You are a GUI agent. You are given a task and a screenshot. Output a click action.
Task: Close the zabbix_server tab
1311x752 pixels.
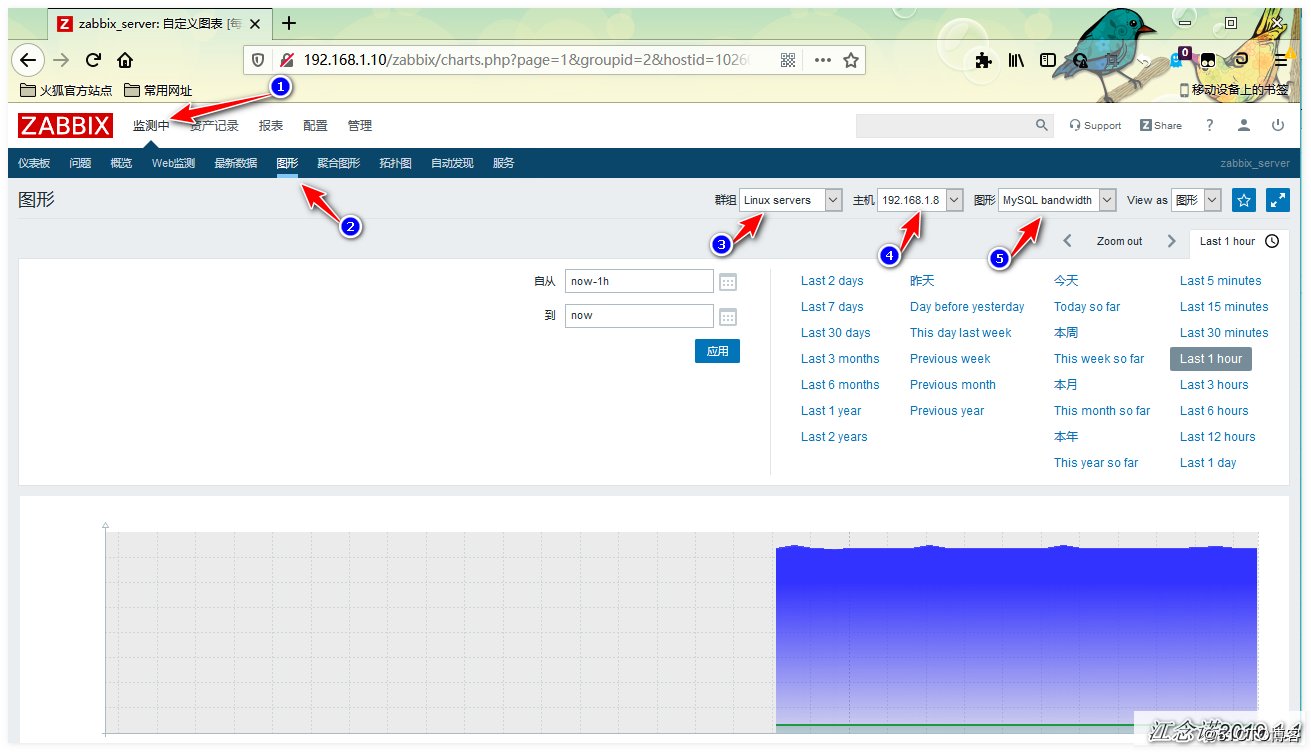click(257, 23)
